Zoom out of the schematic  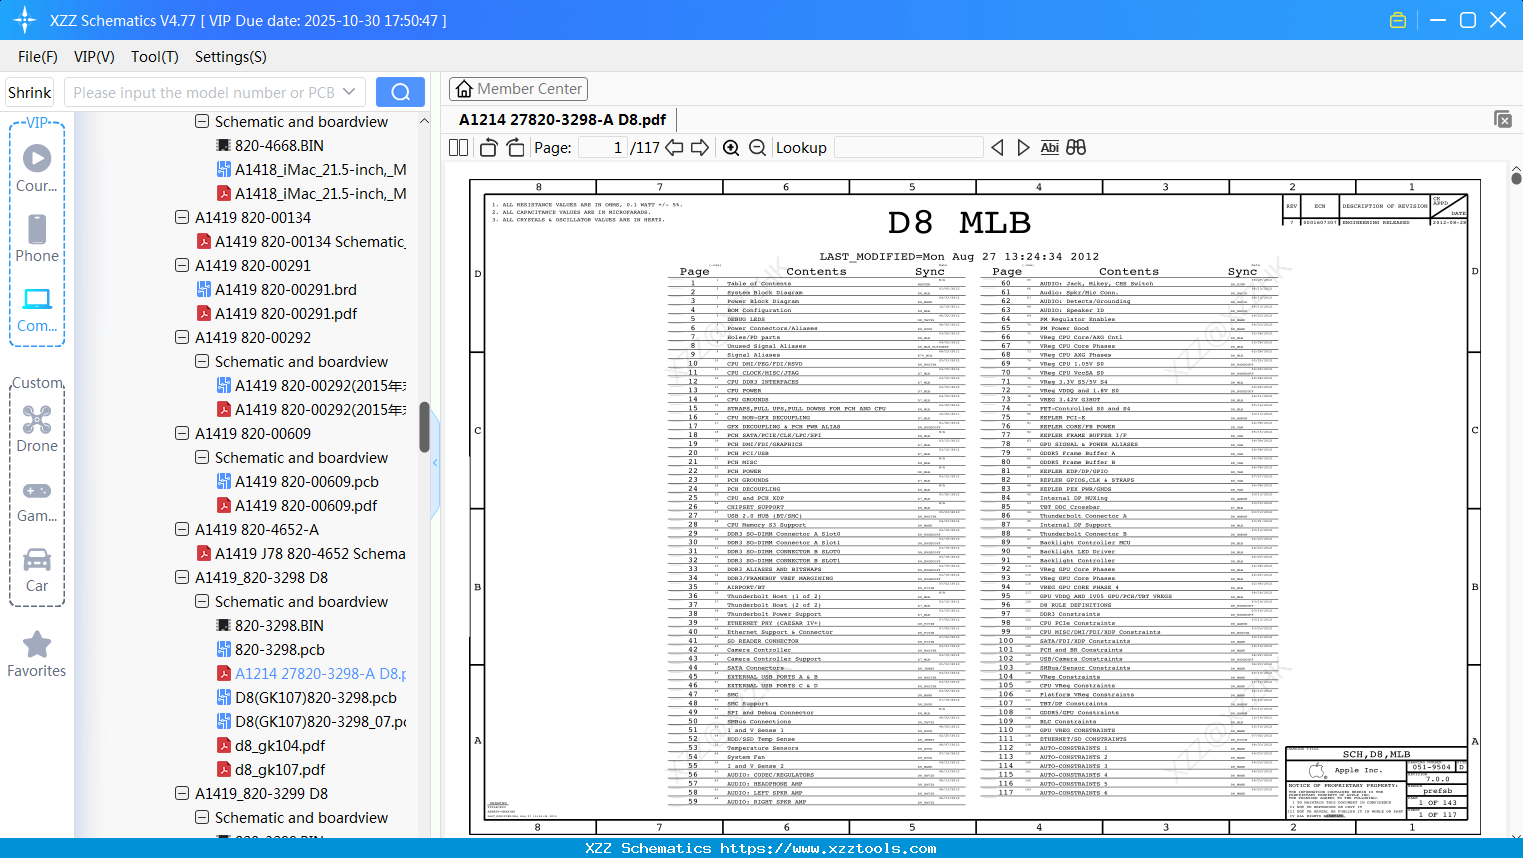pyautogui.click(x=758, y=148)
